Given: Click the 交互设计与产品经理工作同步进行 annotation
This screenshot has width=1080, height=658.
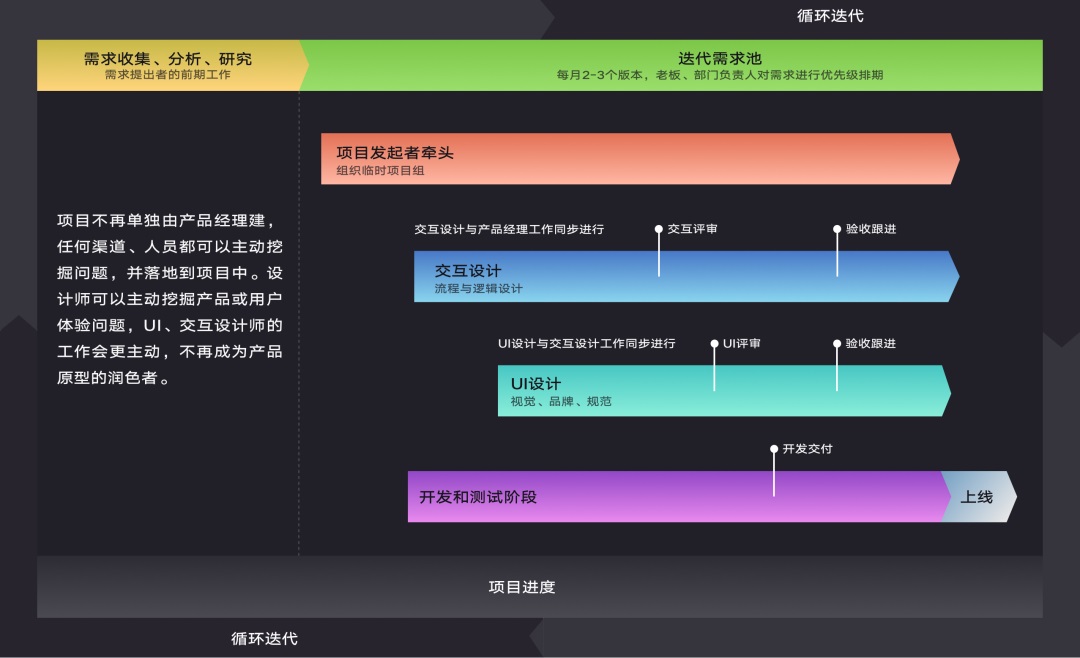Looking at the screenshot, I should [508, 229].
